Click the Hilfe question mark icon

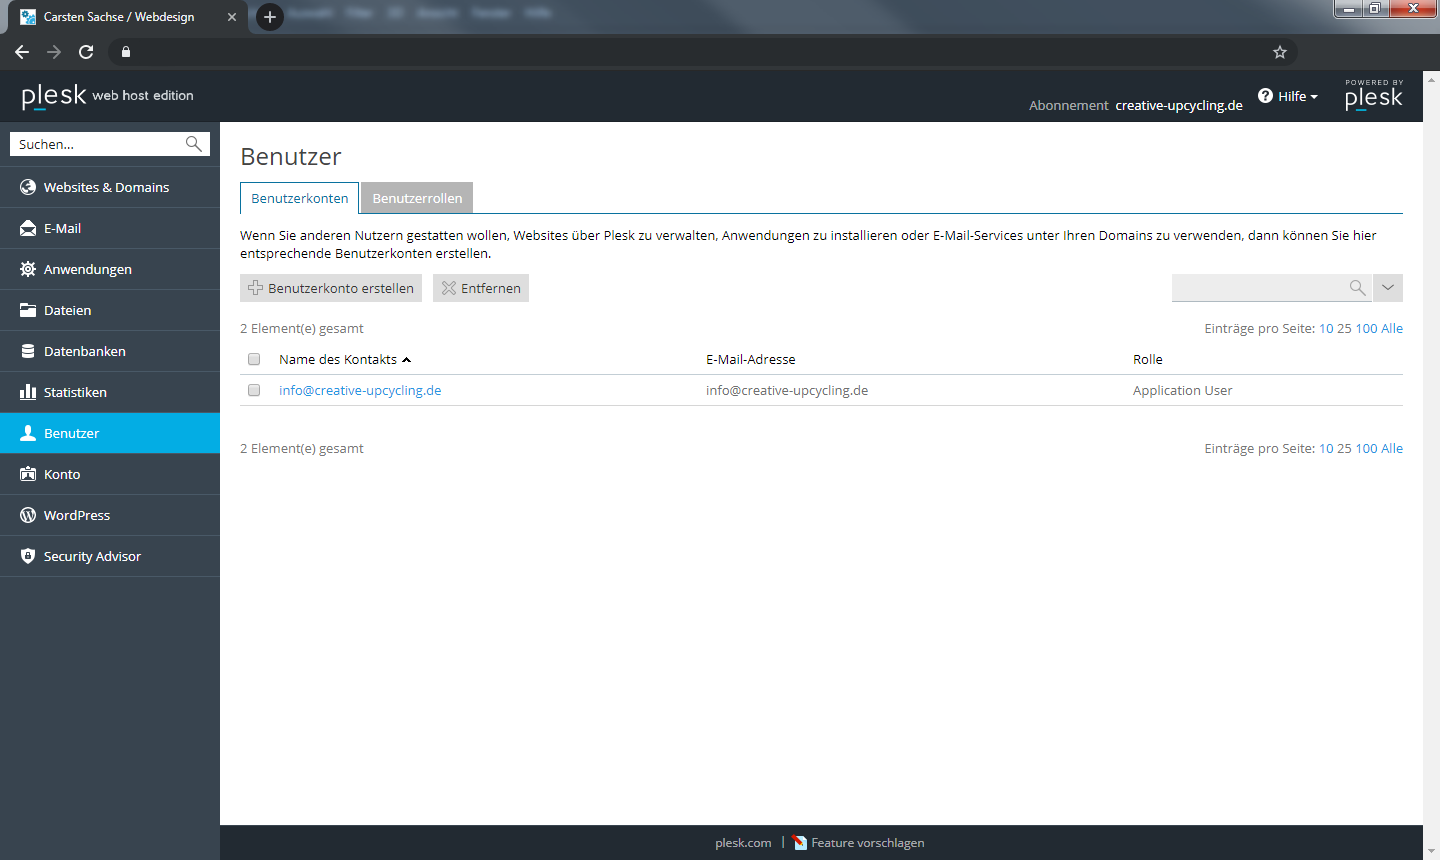[x=1266, y=96]
